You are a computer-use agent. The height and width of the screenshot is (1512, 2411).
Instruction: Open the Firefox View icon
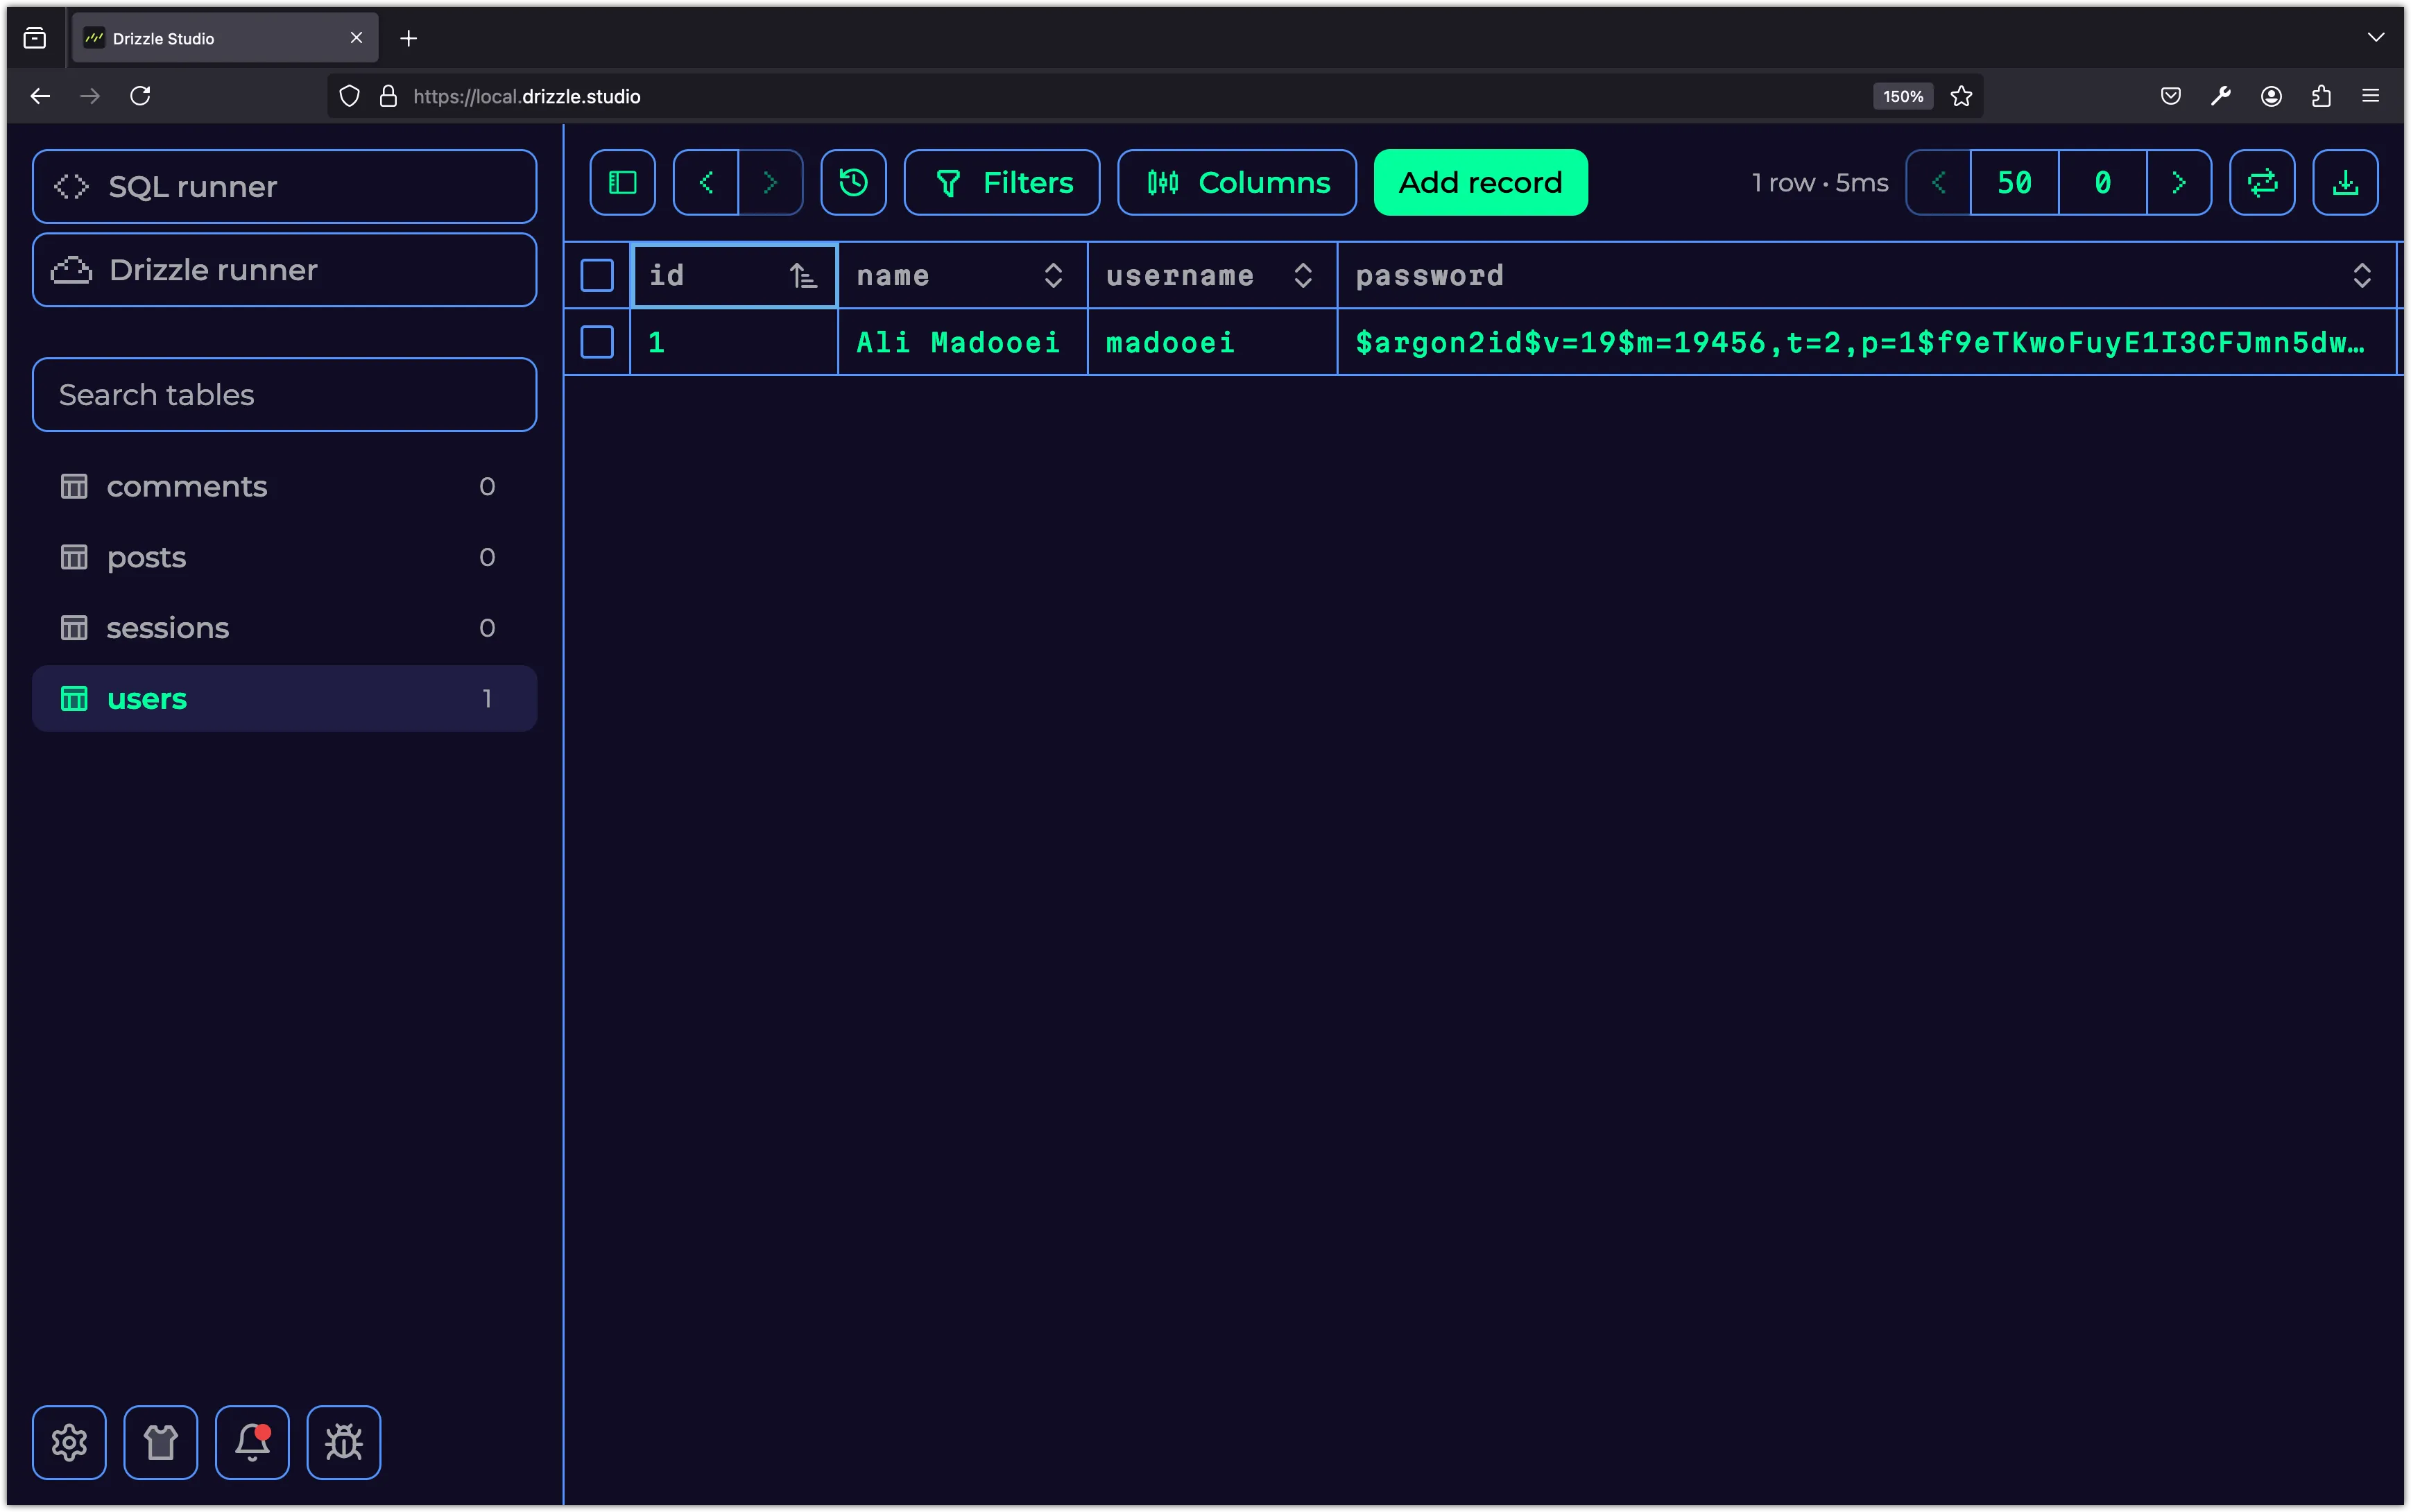coord(35,38)
